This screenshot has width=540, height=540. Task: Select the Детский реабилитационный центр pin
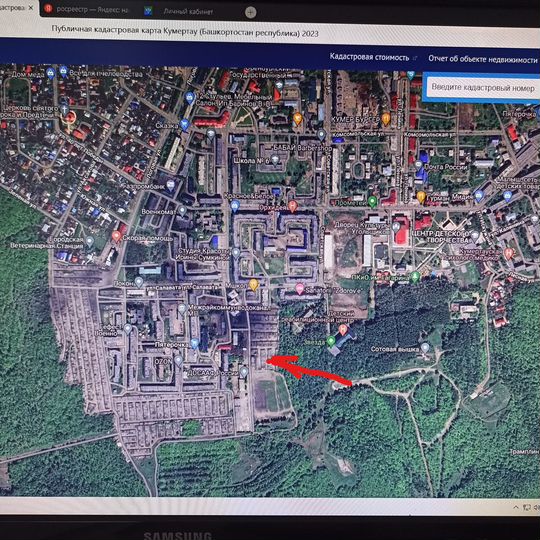click(x=343, y=330)
